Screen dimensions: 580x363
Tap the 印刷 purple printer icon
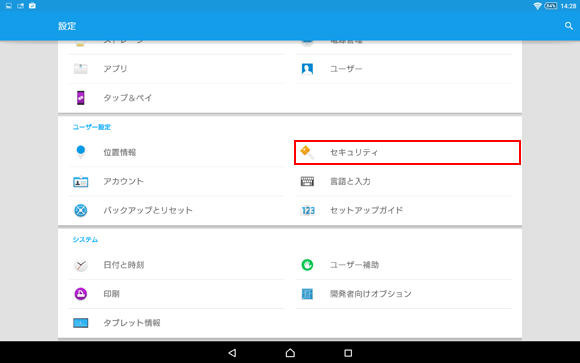tap(81, 294)
